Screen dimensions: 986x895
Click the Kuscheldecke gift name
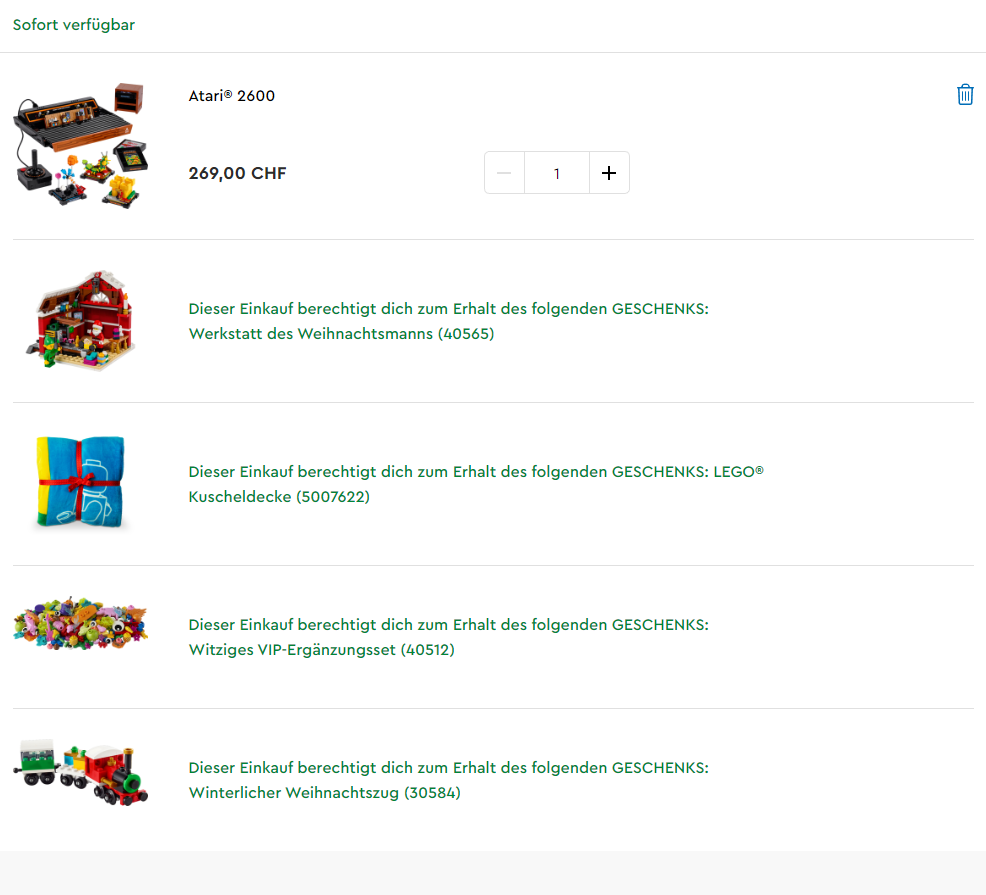pyautogui.click(x=240, y=496)
